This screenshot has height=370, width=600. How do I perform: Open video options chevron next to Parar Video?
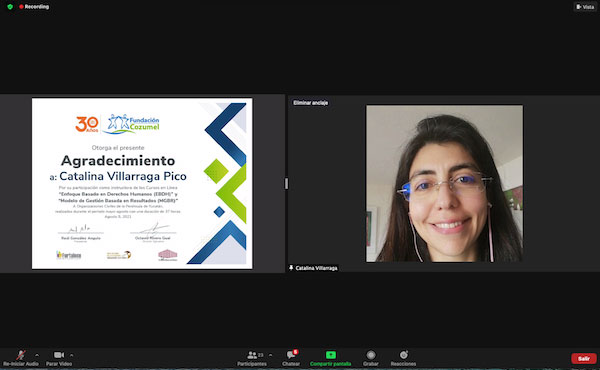(x=72, y=355)
